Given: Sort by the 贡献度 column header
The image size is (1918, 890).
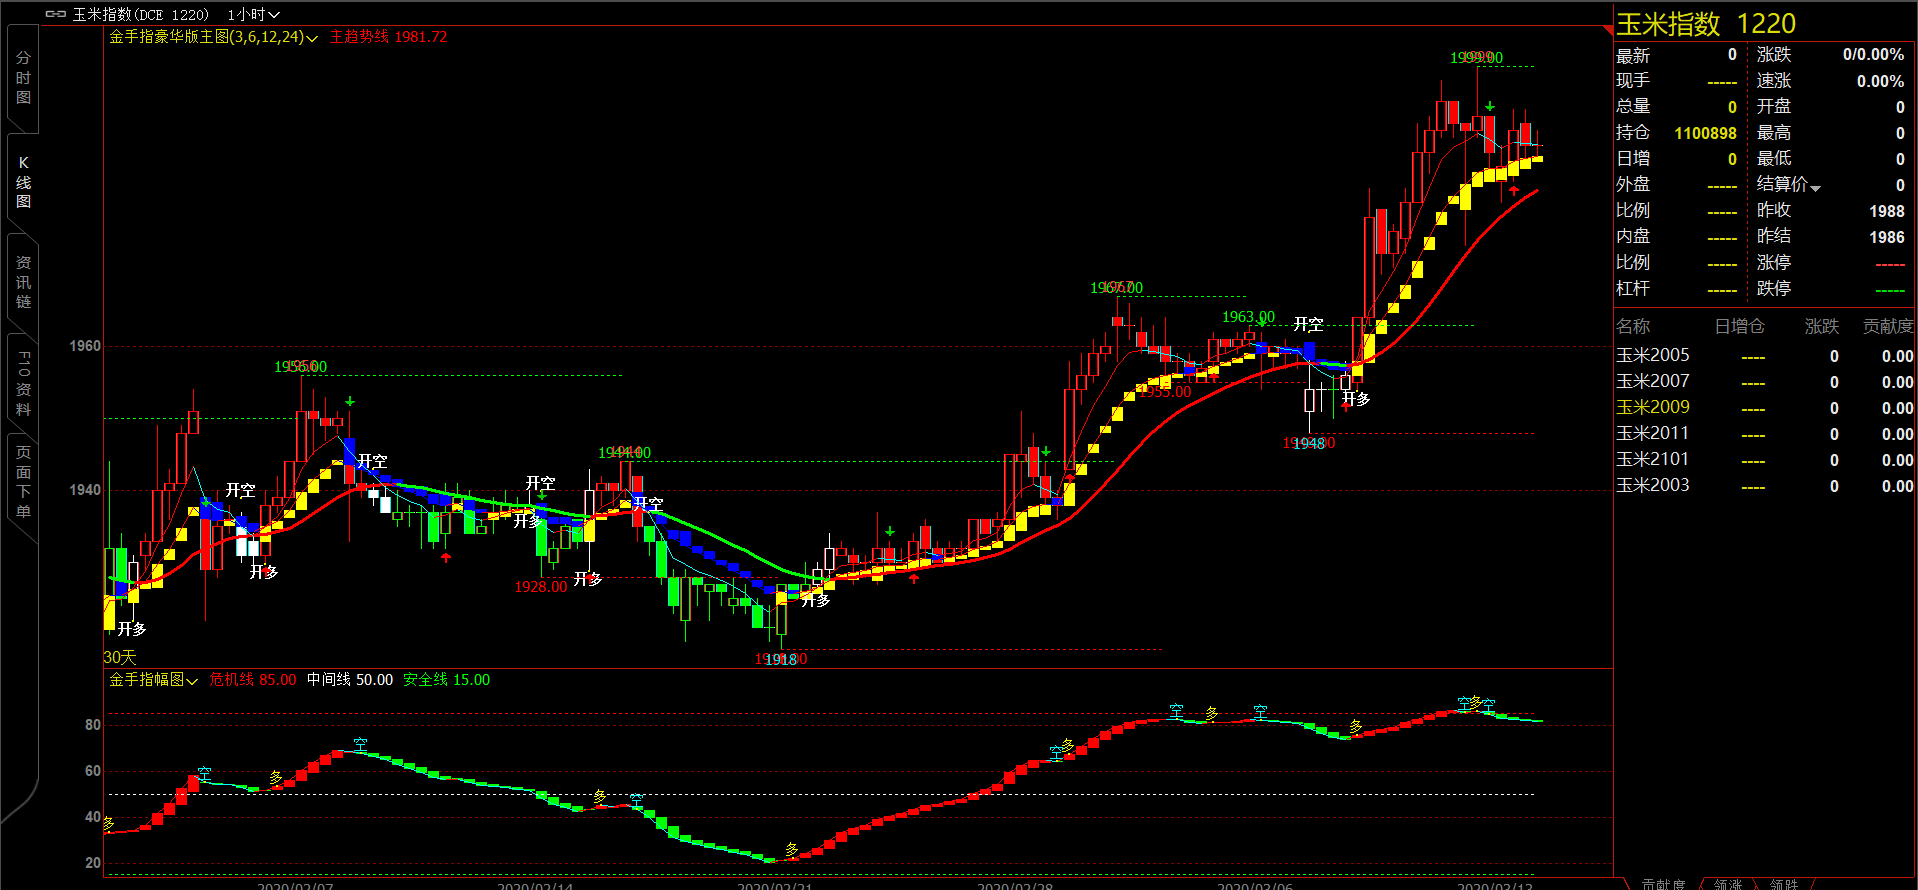Looking at the screenshot, I should [1888, 326].
